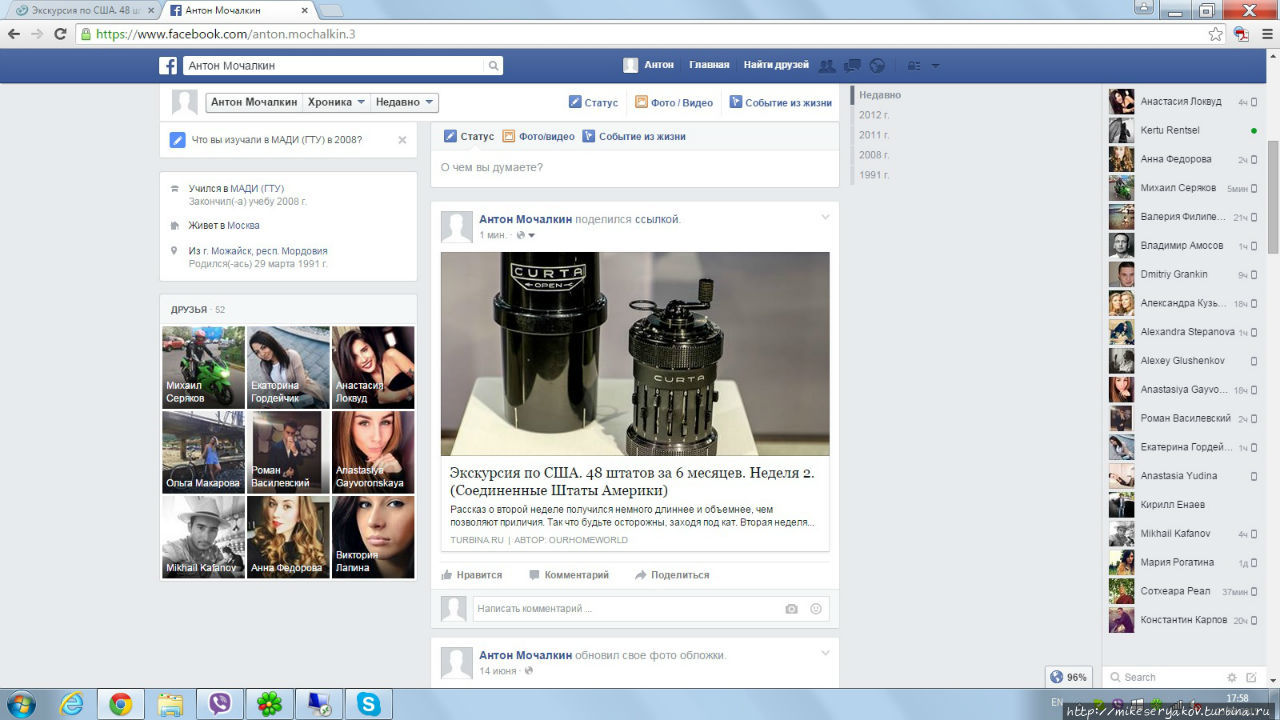Image resolution: width=1280 pixels, height=720 pixels.
Task: Attach a photo using comment camera icon
Action: (791, 608)
